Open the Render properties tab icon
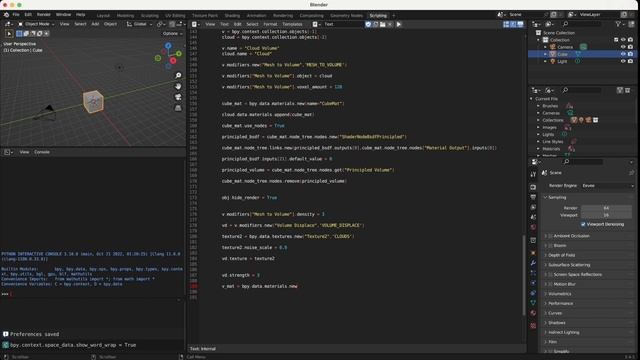The height and width of the screenshot is (360, 640). point(533,187)
